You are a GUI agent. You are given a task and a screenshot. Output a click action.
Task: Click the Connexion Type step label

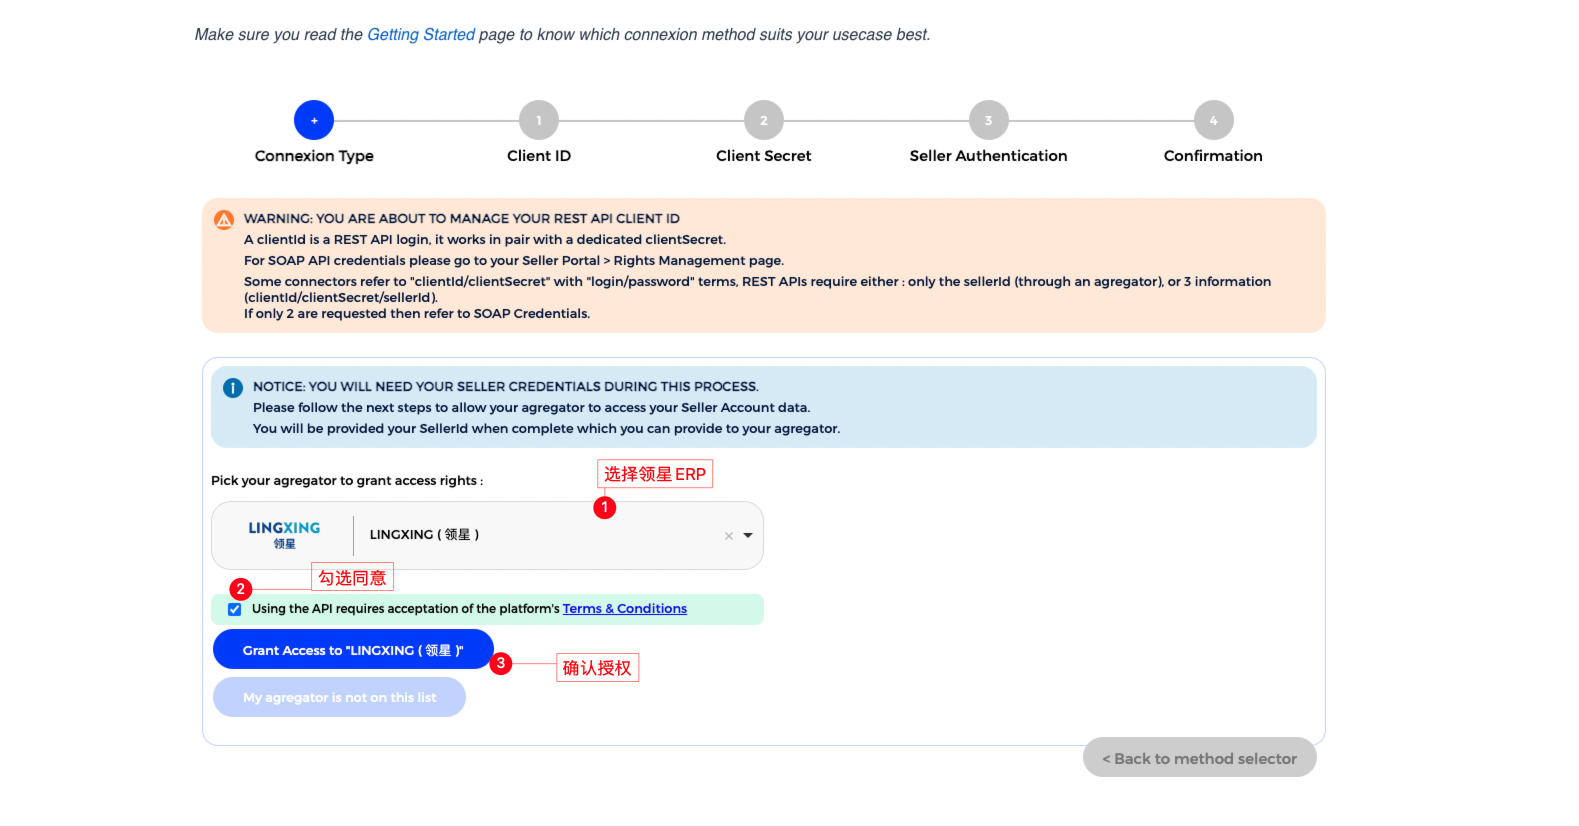tap(314, 156)
